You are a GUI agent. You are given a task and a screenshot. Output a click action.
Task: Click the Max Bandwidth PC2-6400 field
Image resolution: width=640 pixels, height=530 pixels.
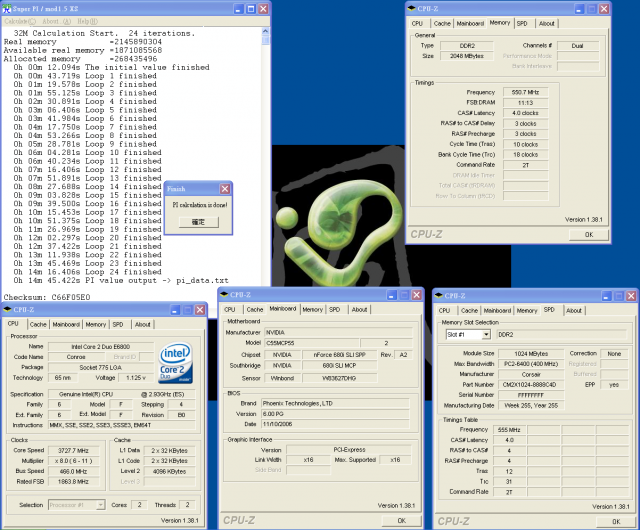coord(531,364)
